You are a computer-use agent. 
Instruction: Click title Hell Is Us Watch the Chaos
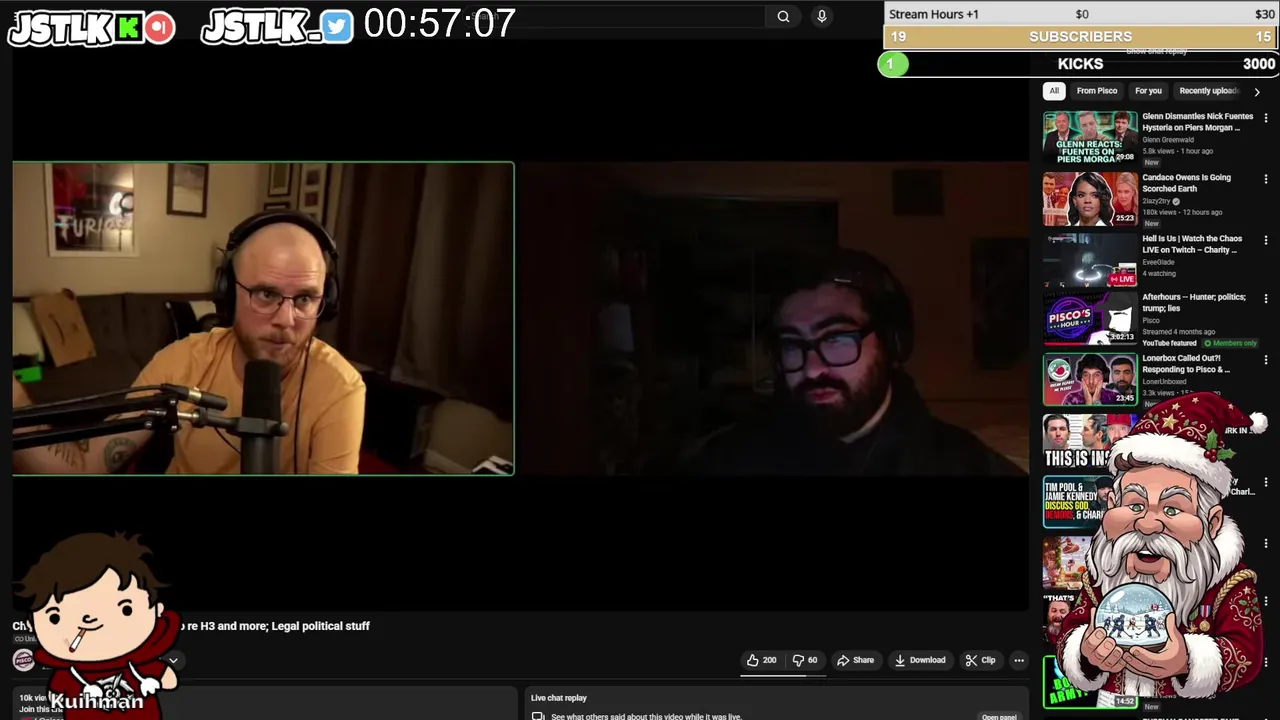tap(1192, 244)
